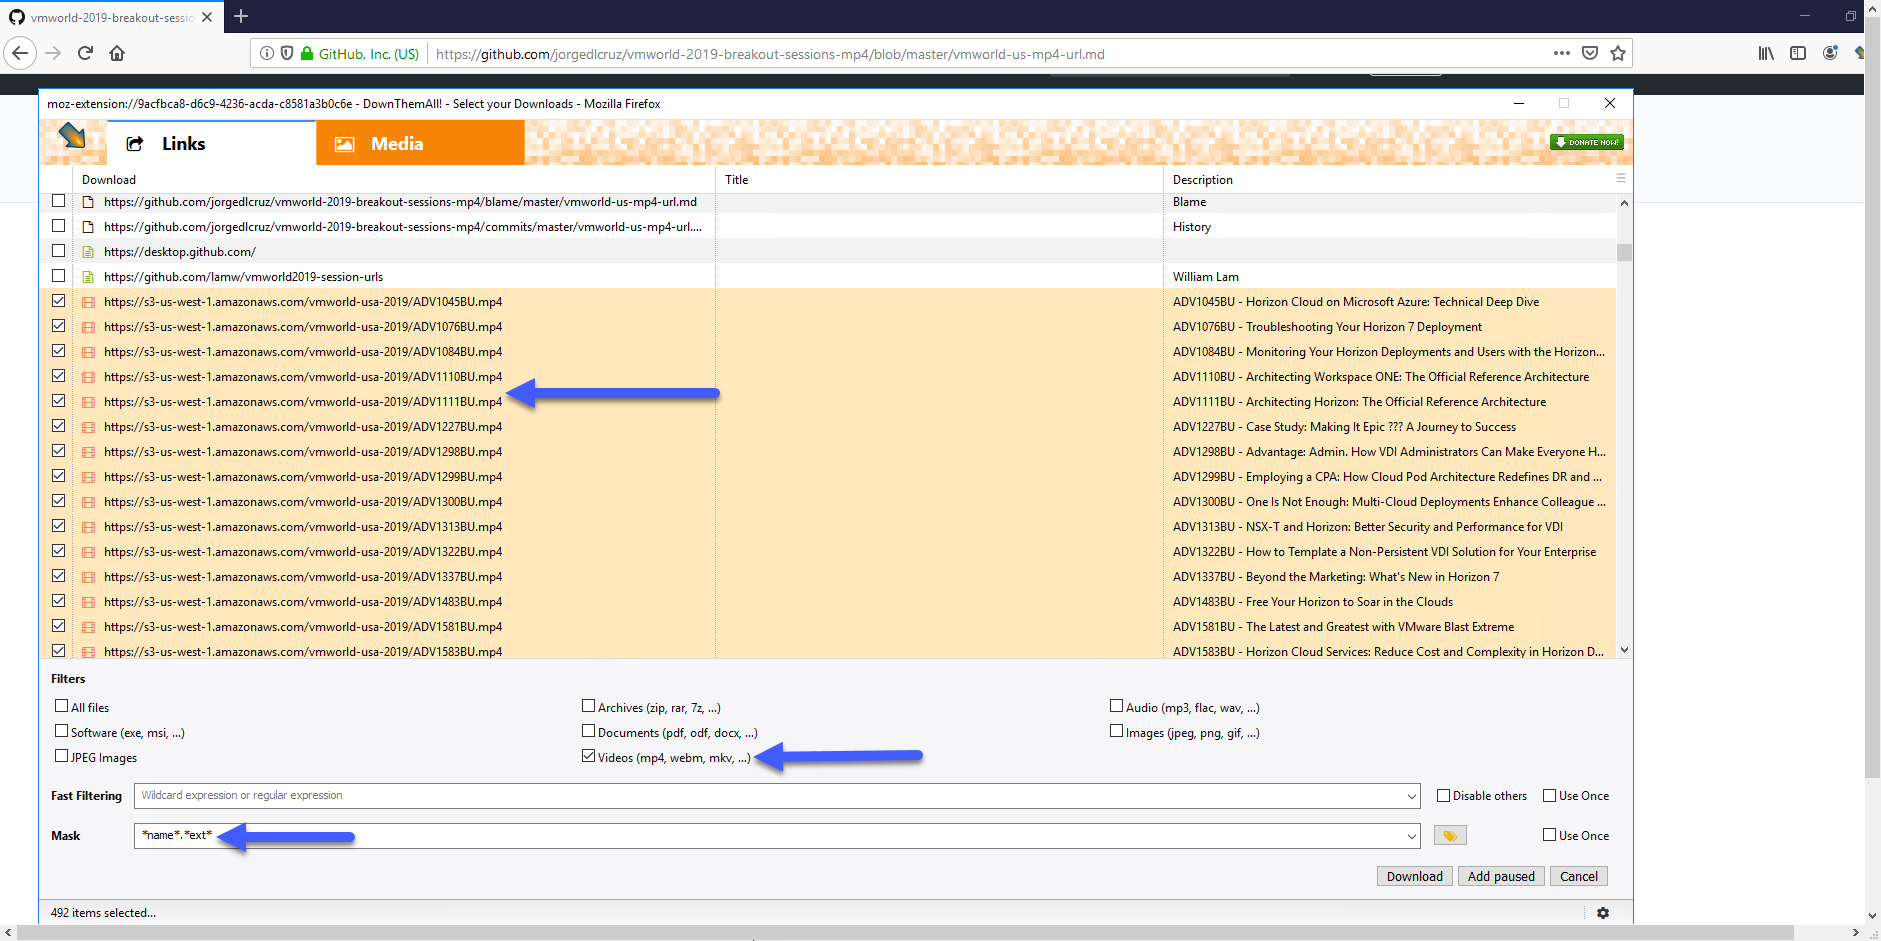The width and height of the screenshot is (1881, 941).
Task: Select the vmworld-2019-breakout-sessions browser tab
Action: (x=110, y=17)
